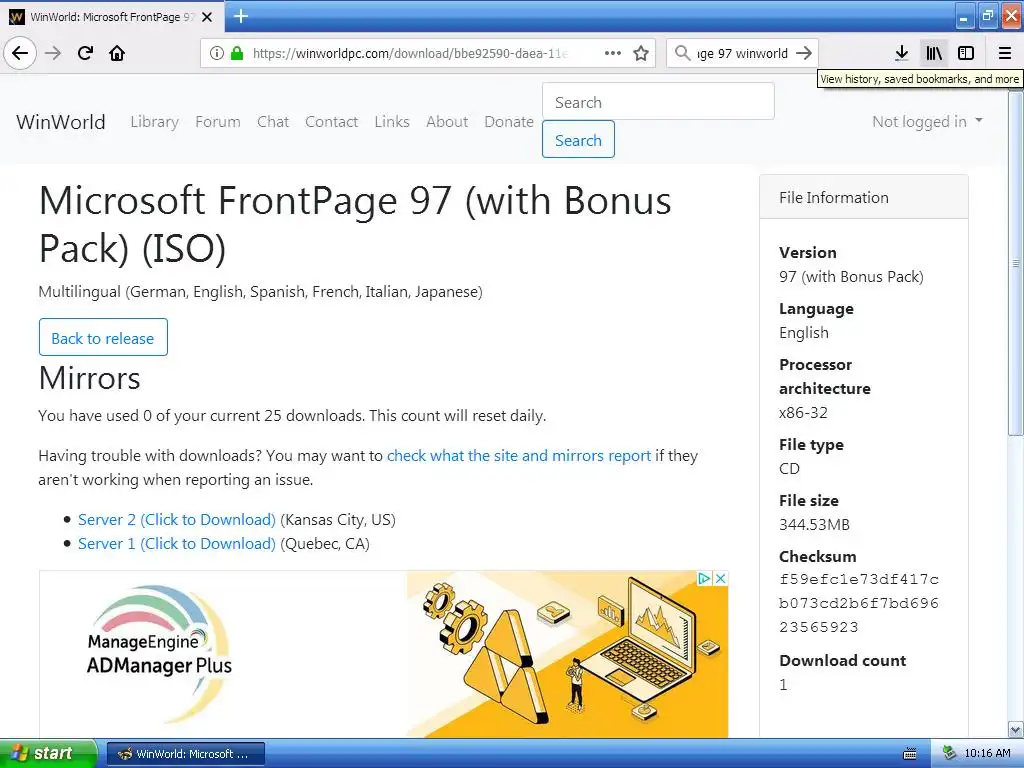Open the Donate nav item
Viewport: 1024px width, 768px height.
(509, 121)
